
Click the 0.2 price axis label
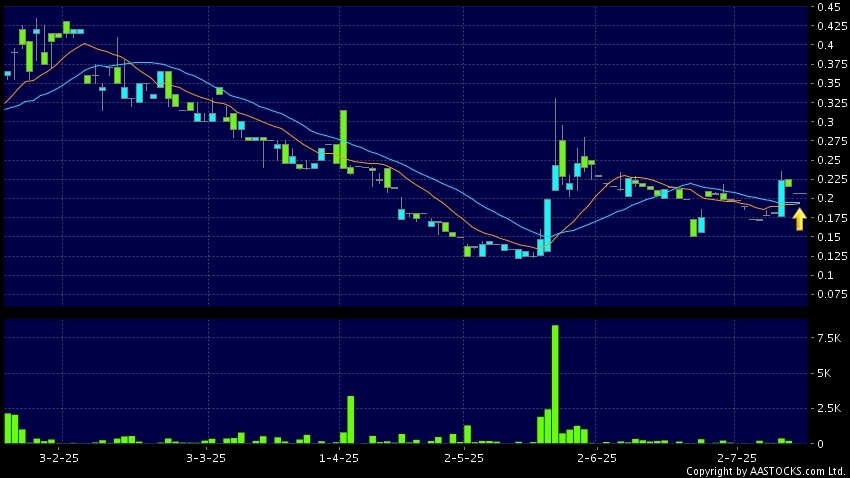pos(825,198)
